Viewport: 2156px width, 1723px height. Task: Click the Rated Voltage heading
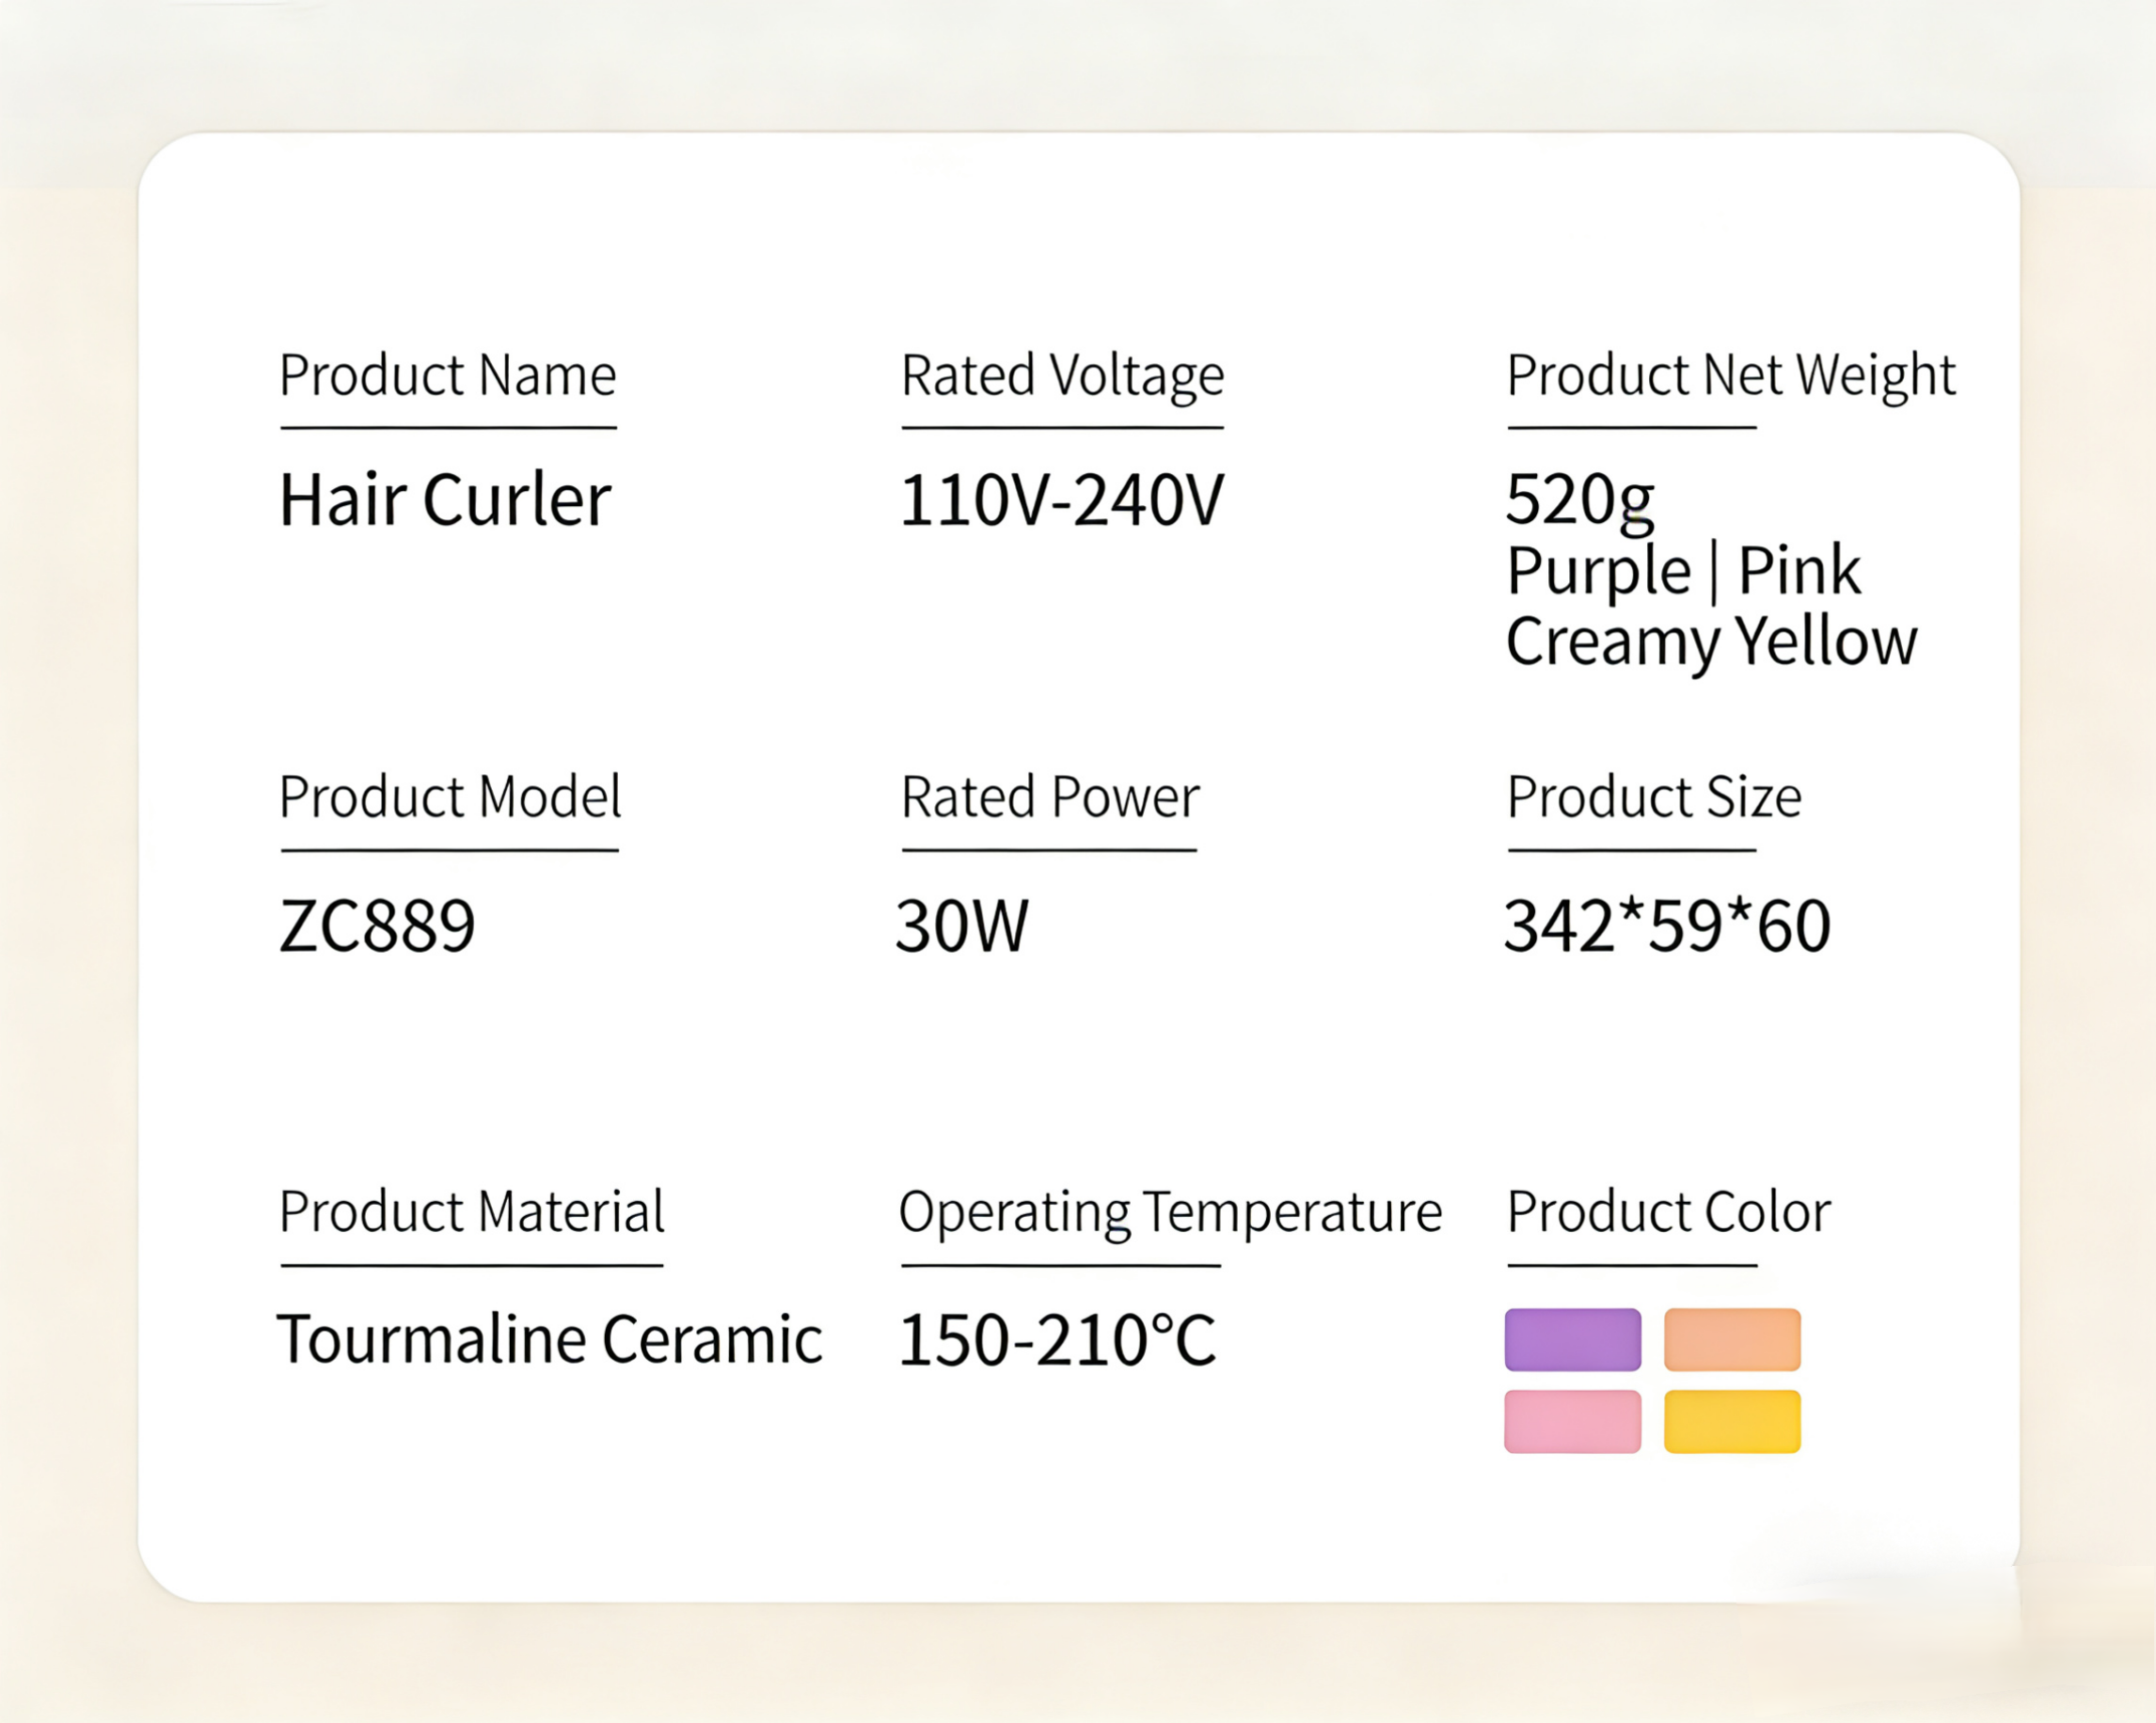(x=1062, y=376)
